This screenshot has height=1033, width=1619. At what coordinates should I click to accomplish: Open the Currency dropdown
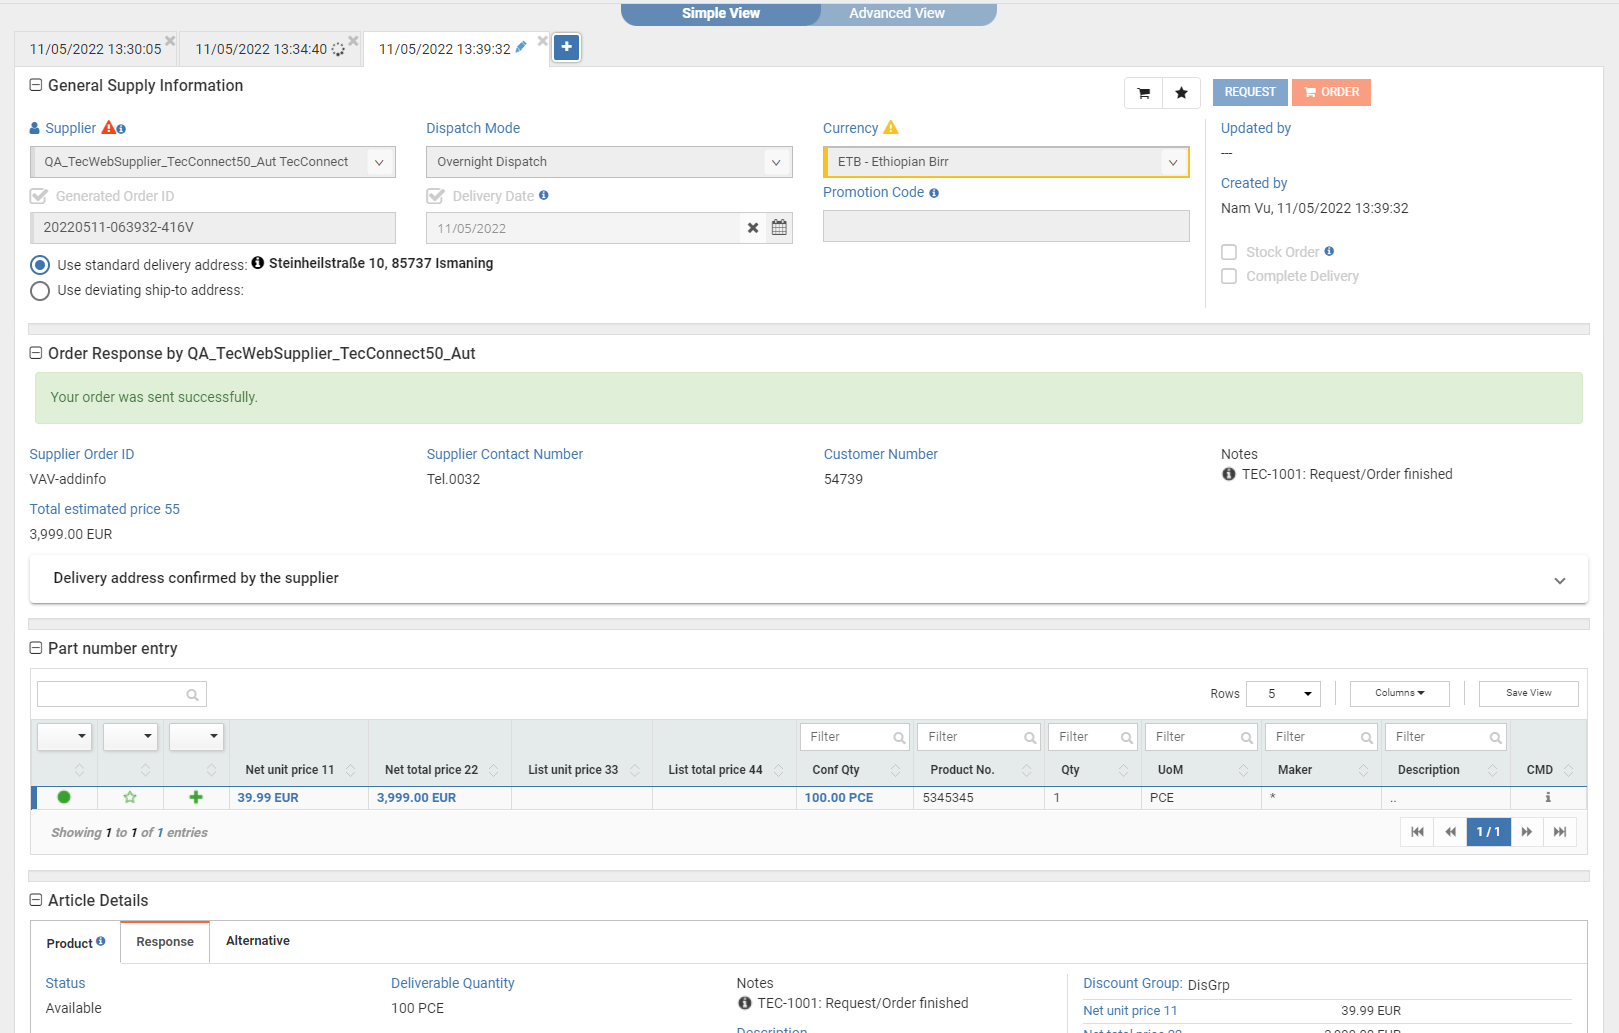1006,162
